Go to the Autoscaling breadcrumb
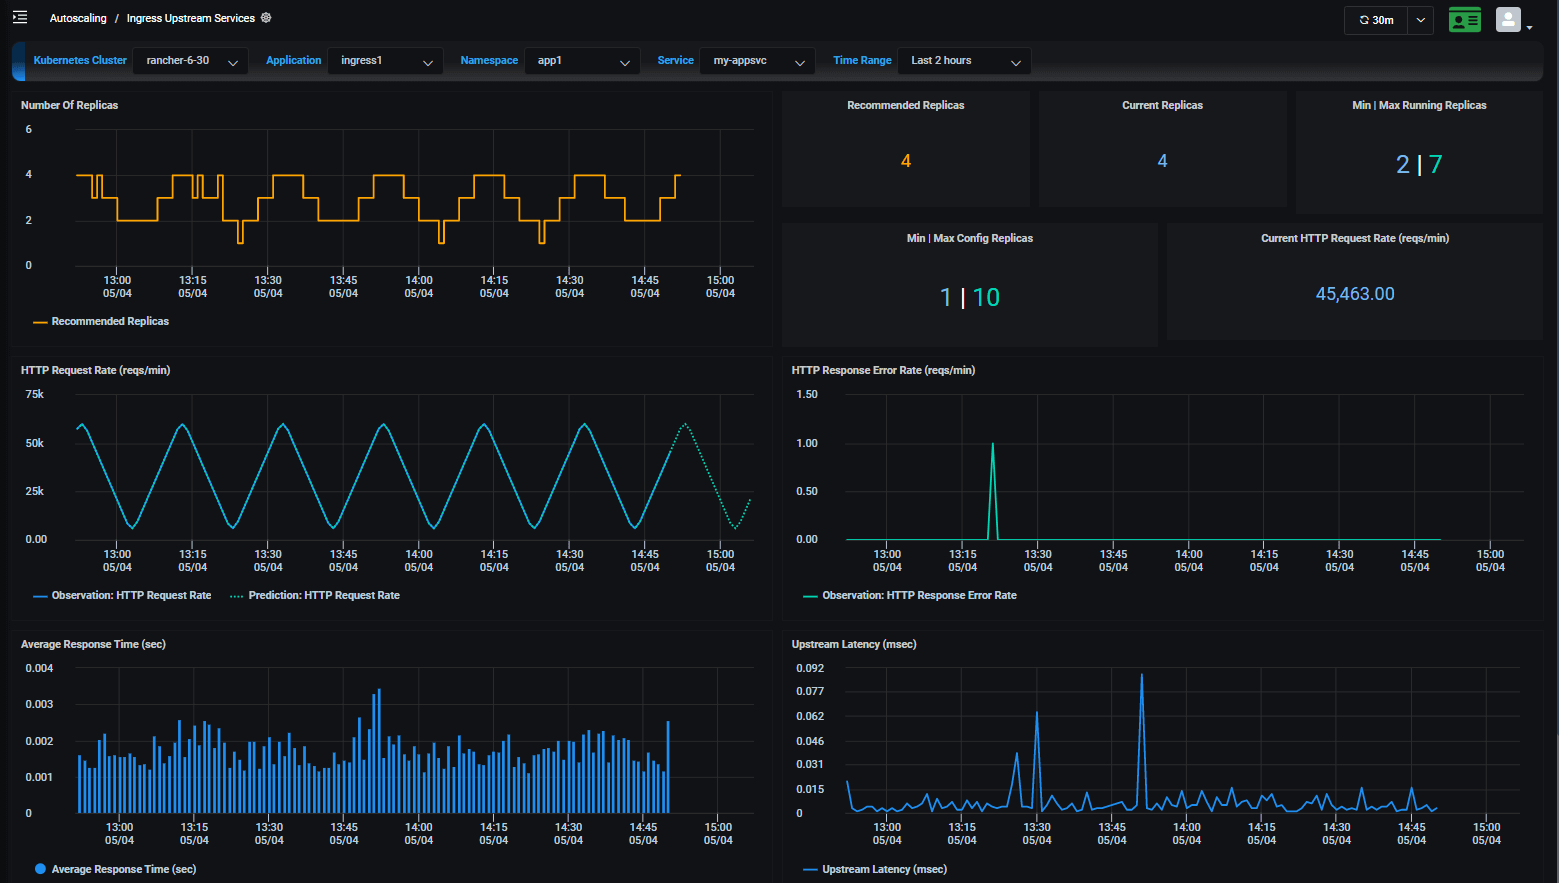Screen dimensions: 1559x883 [78, 18]
